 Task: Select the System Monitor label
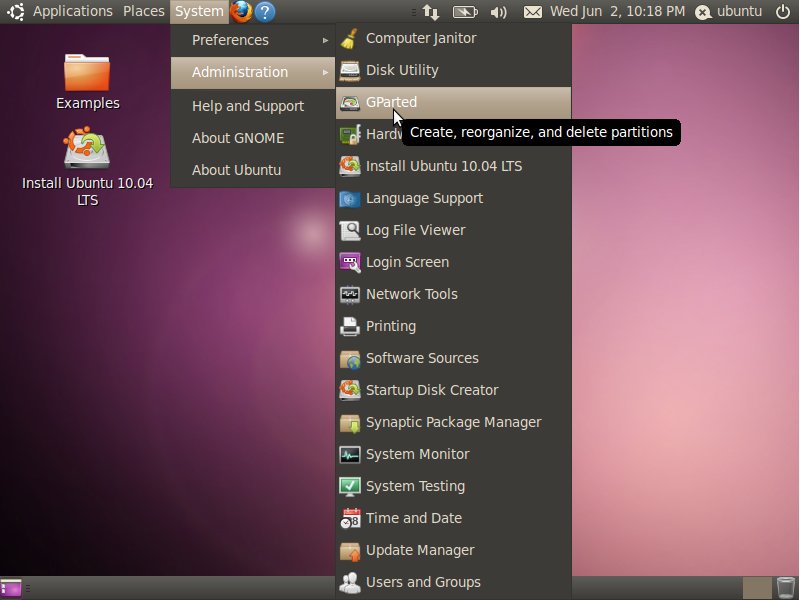coord(417,454)
